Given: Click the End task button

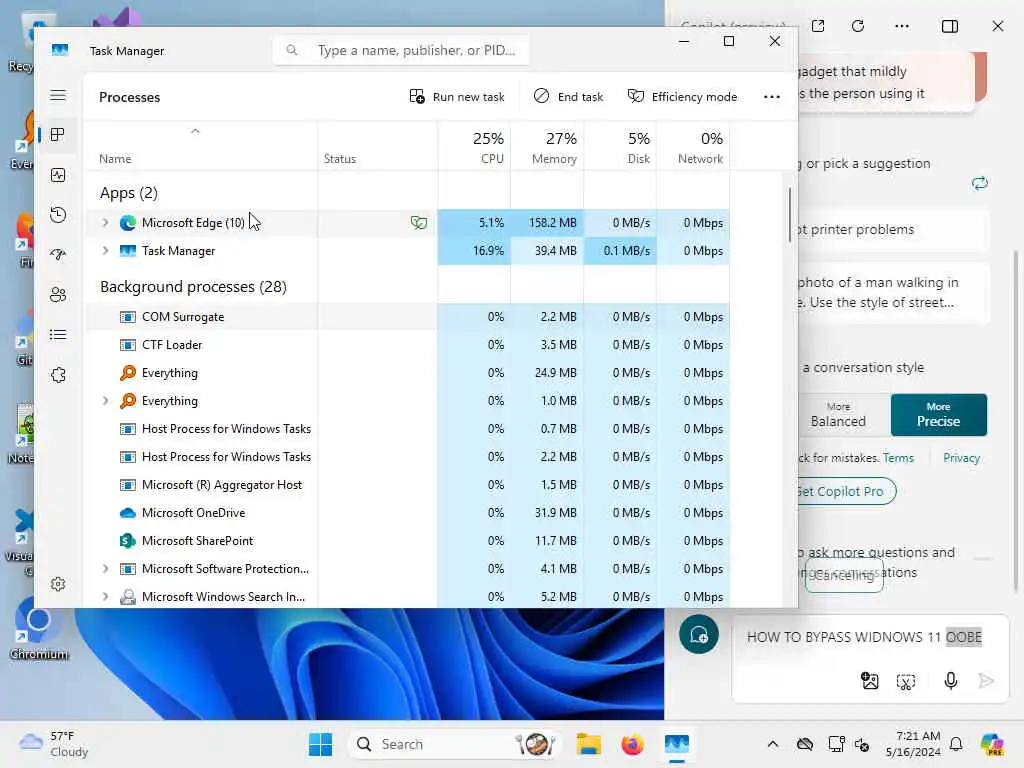Looking at the screenshot, I should pyautogui.click(x=568, y=97).
